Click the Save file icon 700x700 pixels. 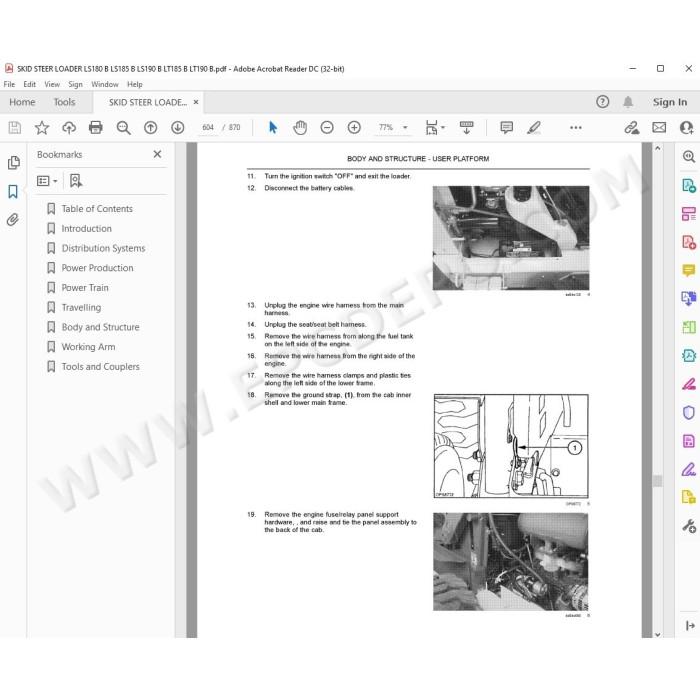tap(15, 128)
